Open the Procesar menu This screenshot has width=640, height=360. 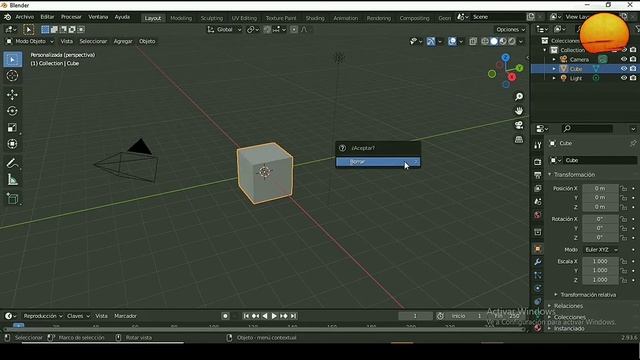tap(71, 17)
